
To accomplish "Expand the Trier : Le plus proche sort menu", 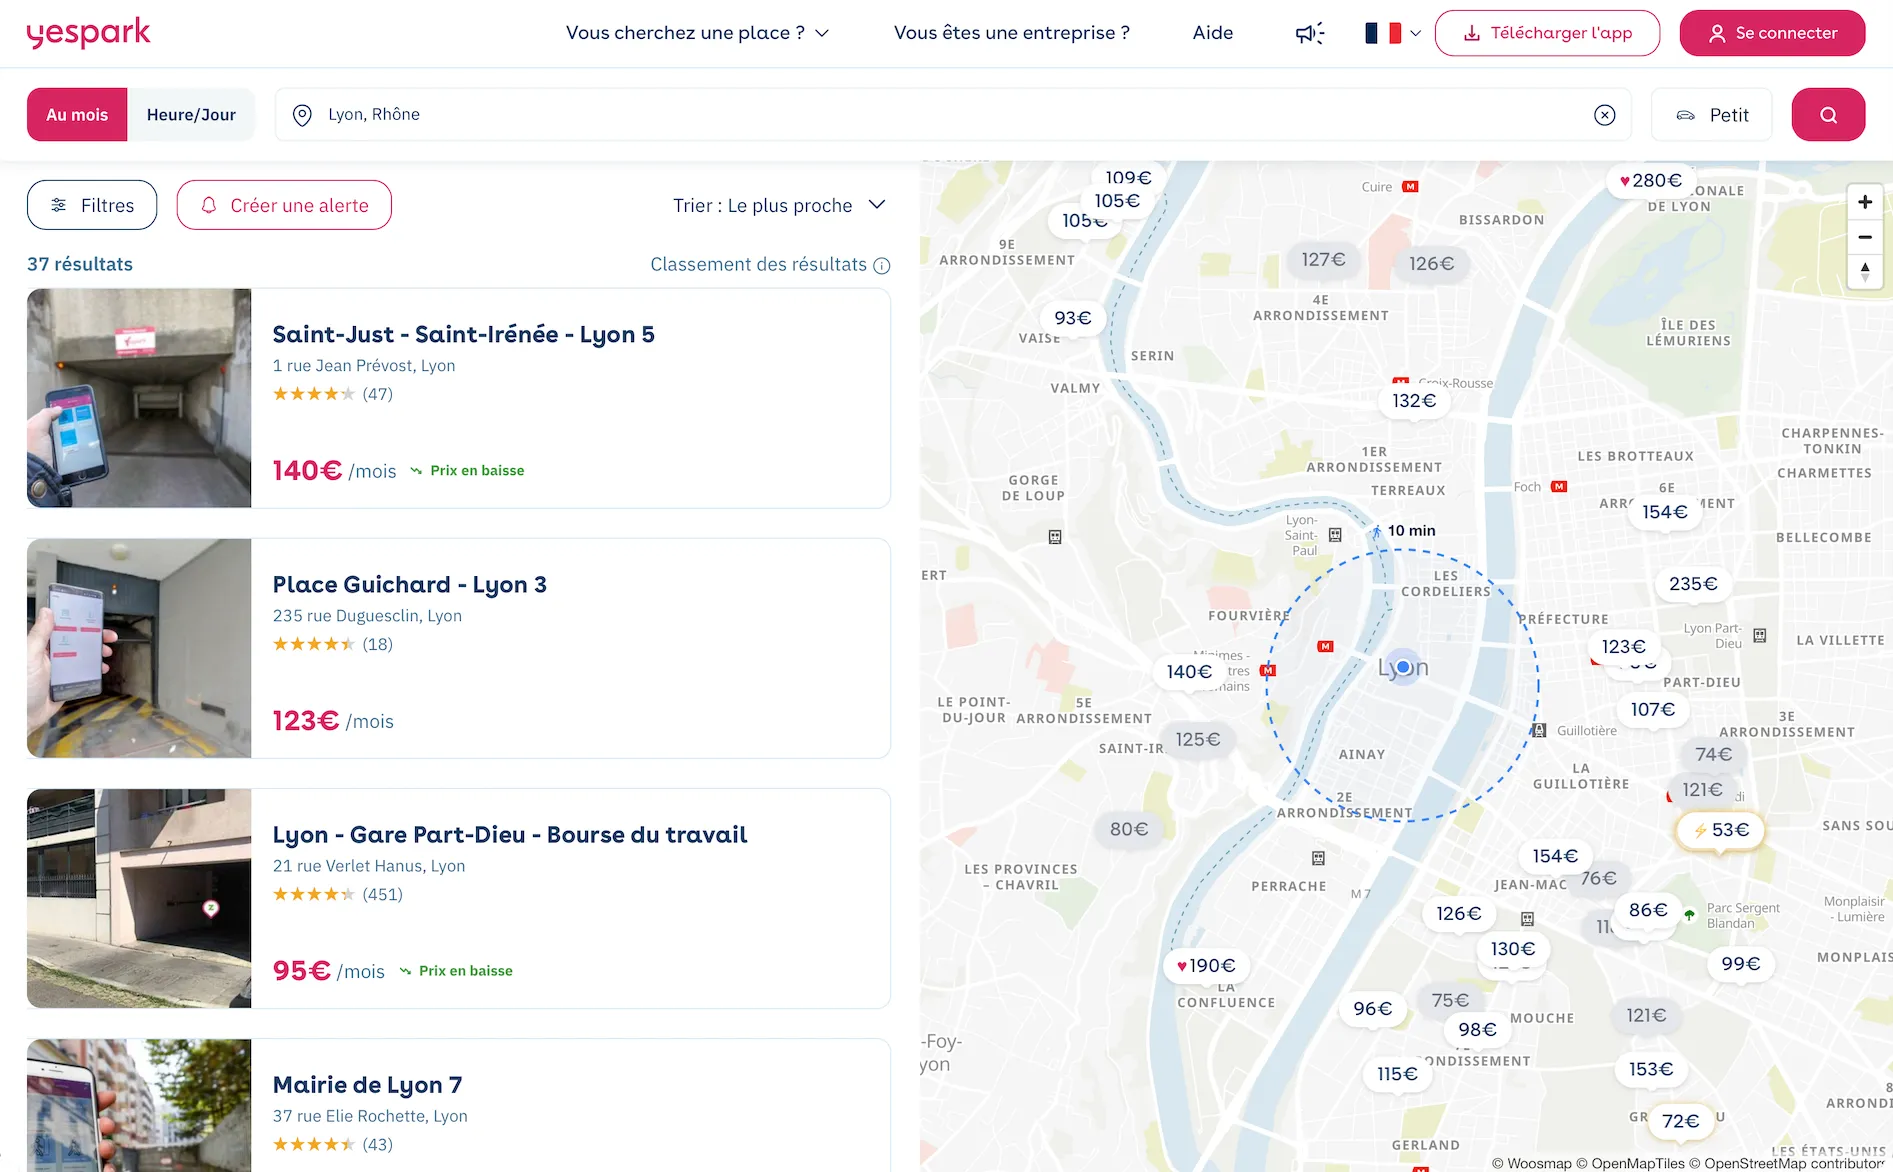I will [x=779, y=205].
